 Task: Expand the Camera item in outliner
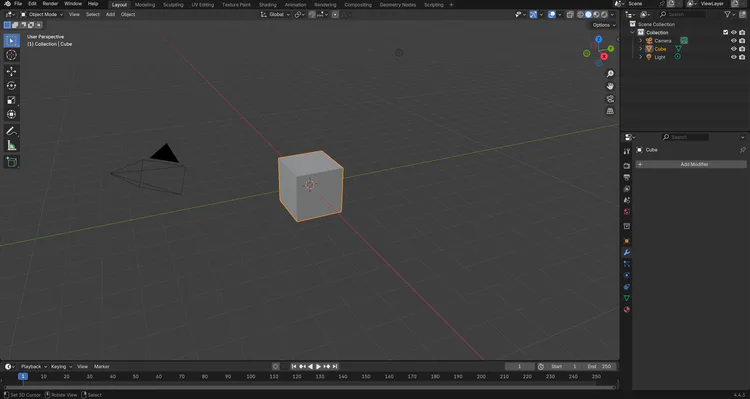click(x=640, y=41)
